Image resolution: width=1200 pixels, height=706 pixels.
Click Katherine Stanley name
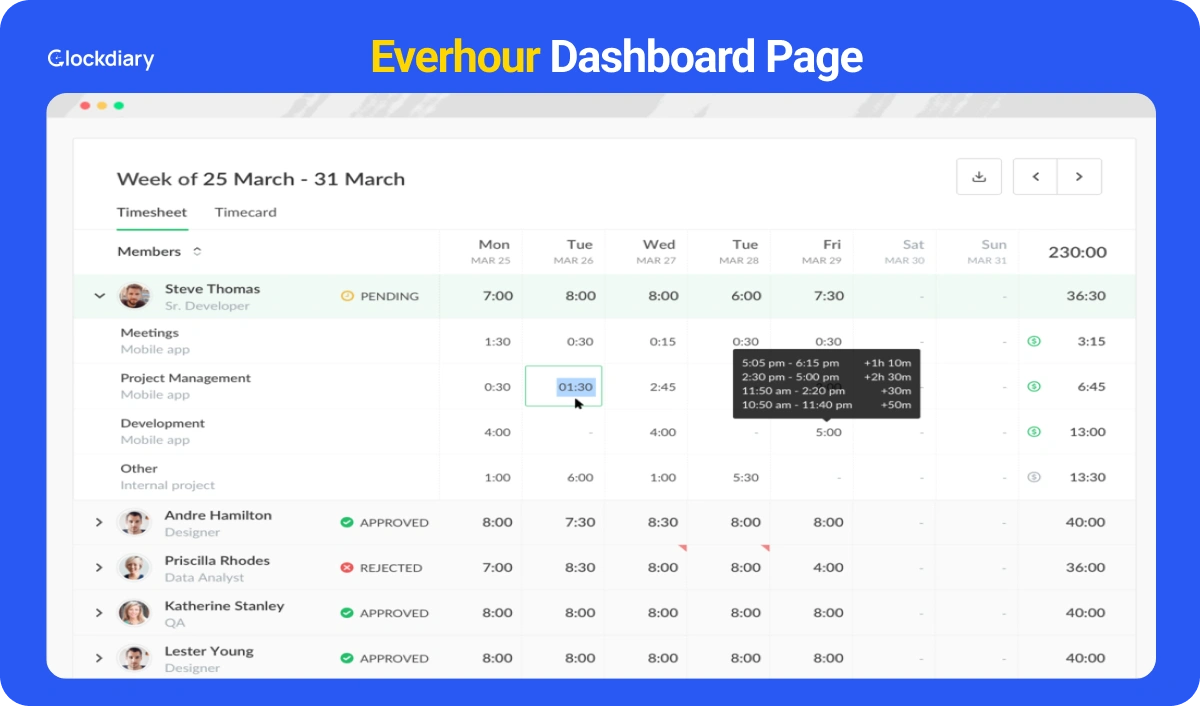pos(224,606)
